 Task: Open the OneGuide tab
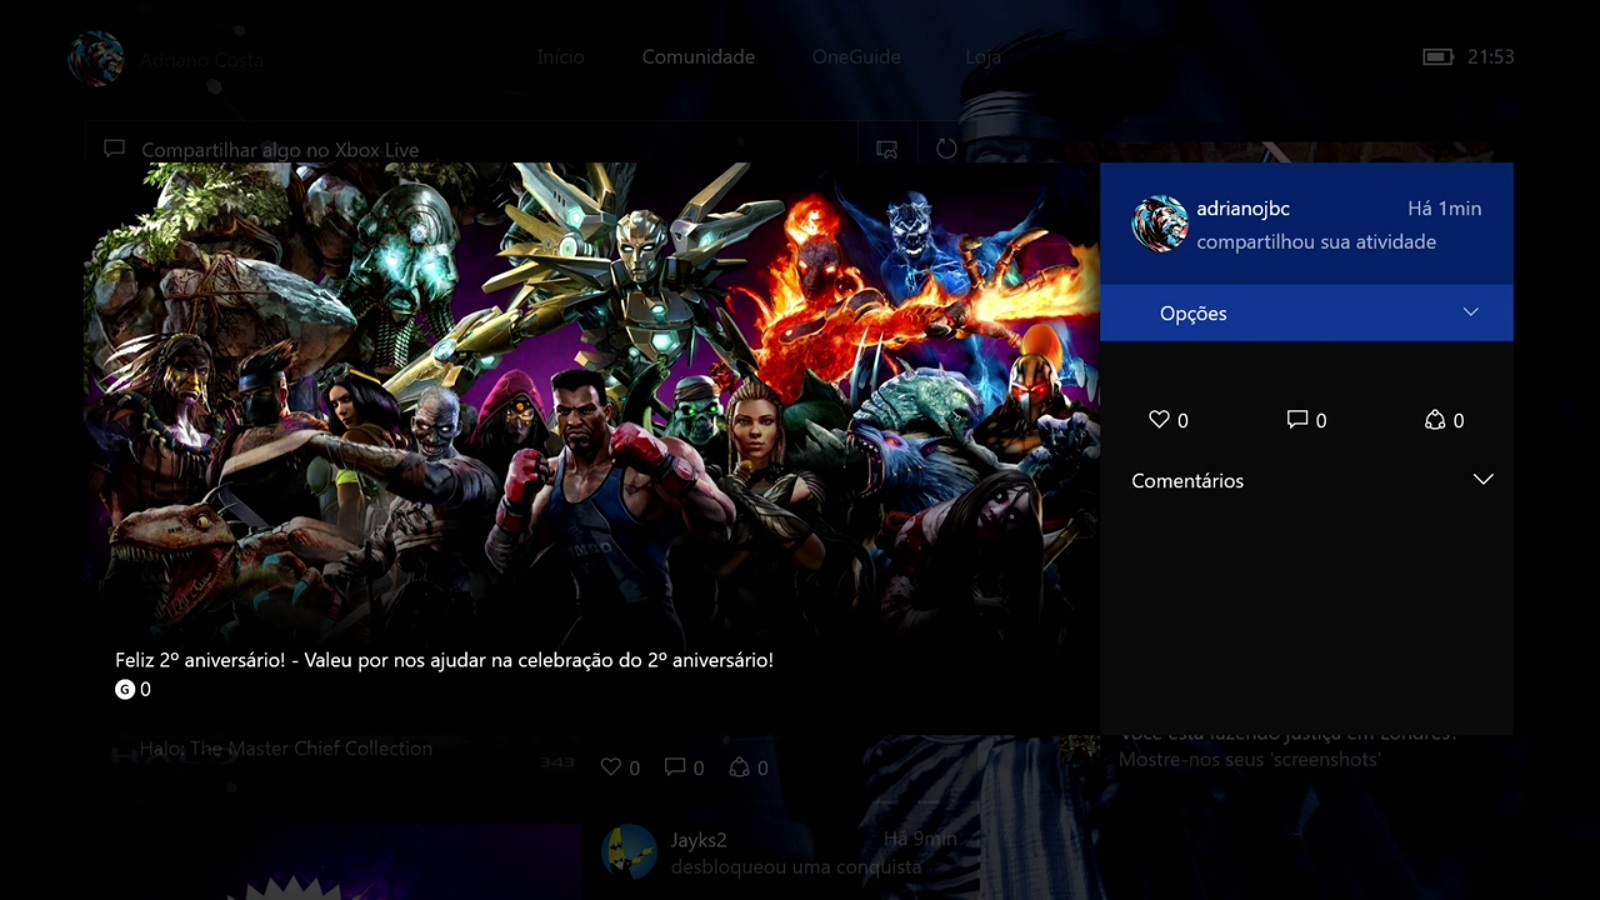[856, 57]
